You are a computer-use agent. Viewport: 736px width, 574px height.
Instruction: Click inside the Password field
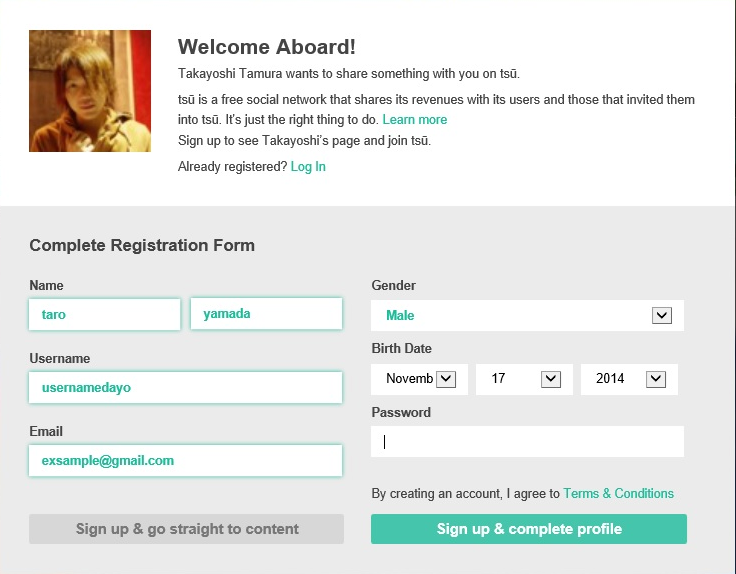click(527, 441)
